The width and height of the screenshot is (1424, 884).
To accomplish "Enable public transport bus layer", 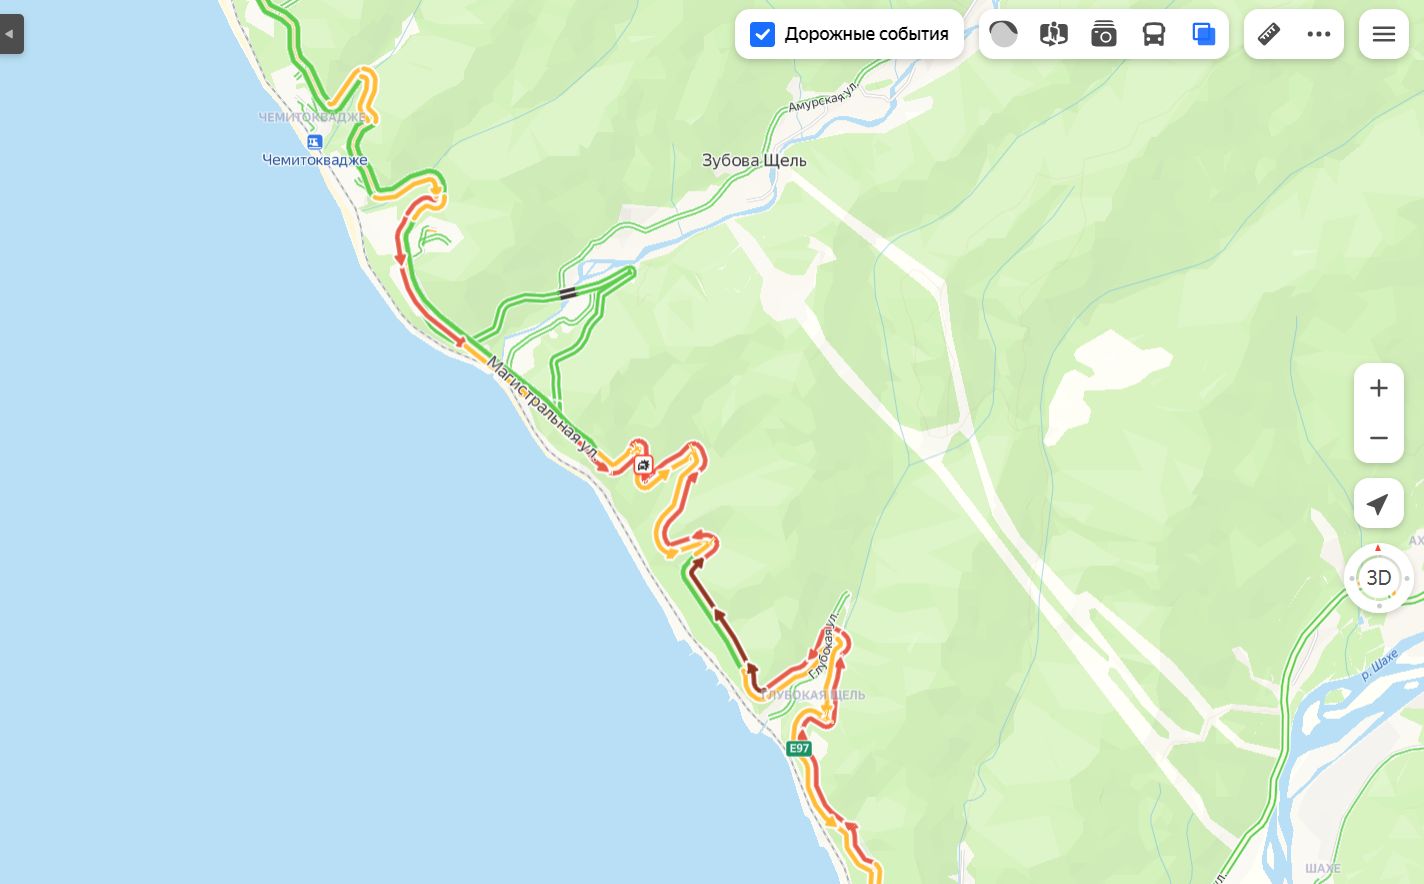I will 1153,34.
